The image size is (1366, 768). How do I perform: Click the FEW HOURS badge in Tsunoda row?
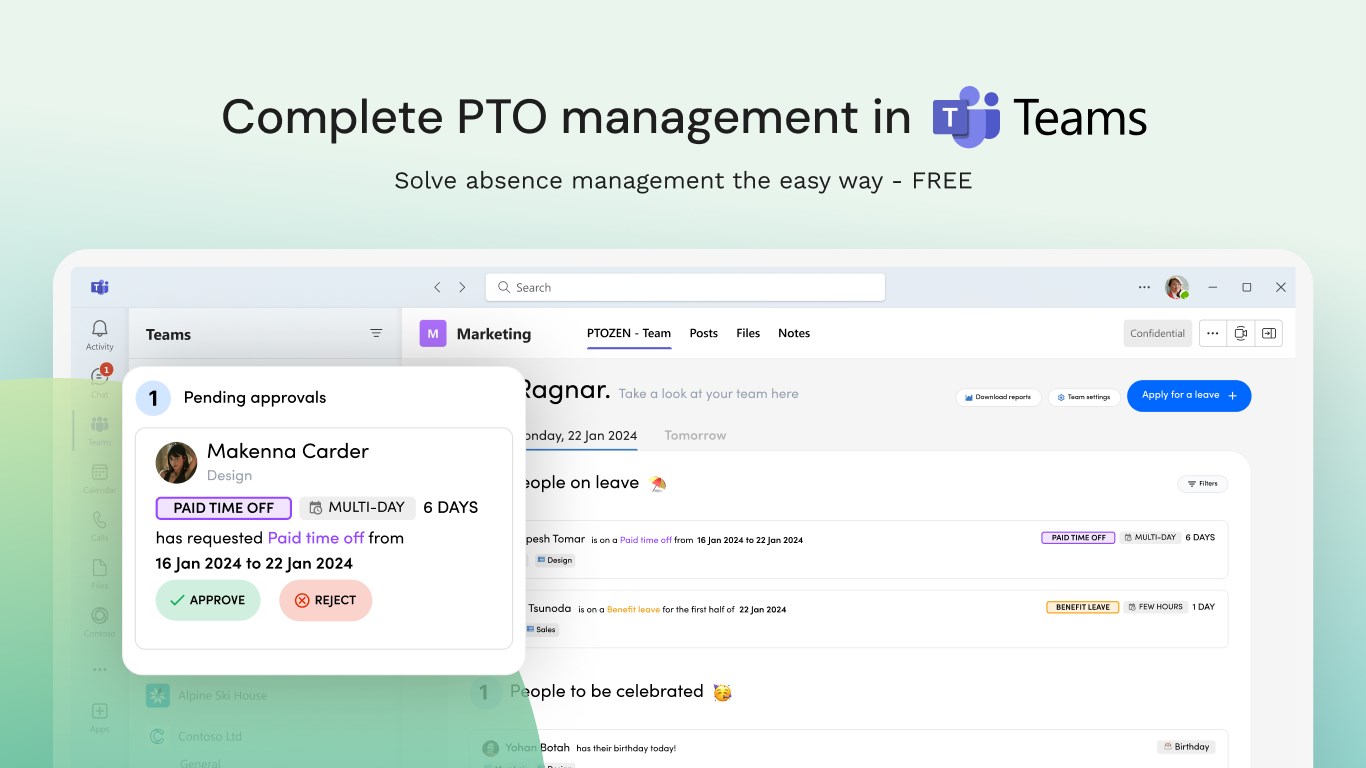[x=1155, y=607]
